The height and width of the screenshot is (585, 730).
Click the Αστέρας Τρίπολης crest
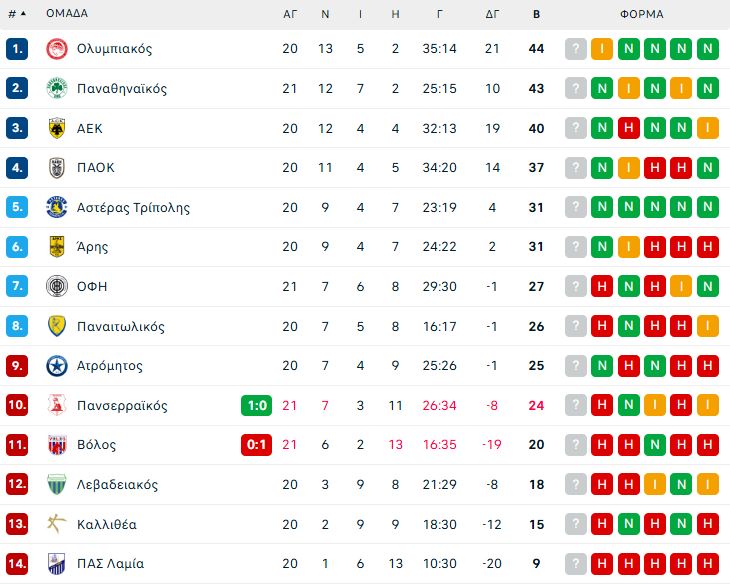click(57, 207)
